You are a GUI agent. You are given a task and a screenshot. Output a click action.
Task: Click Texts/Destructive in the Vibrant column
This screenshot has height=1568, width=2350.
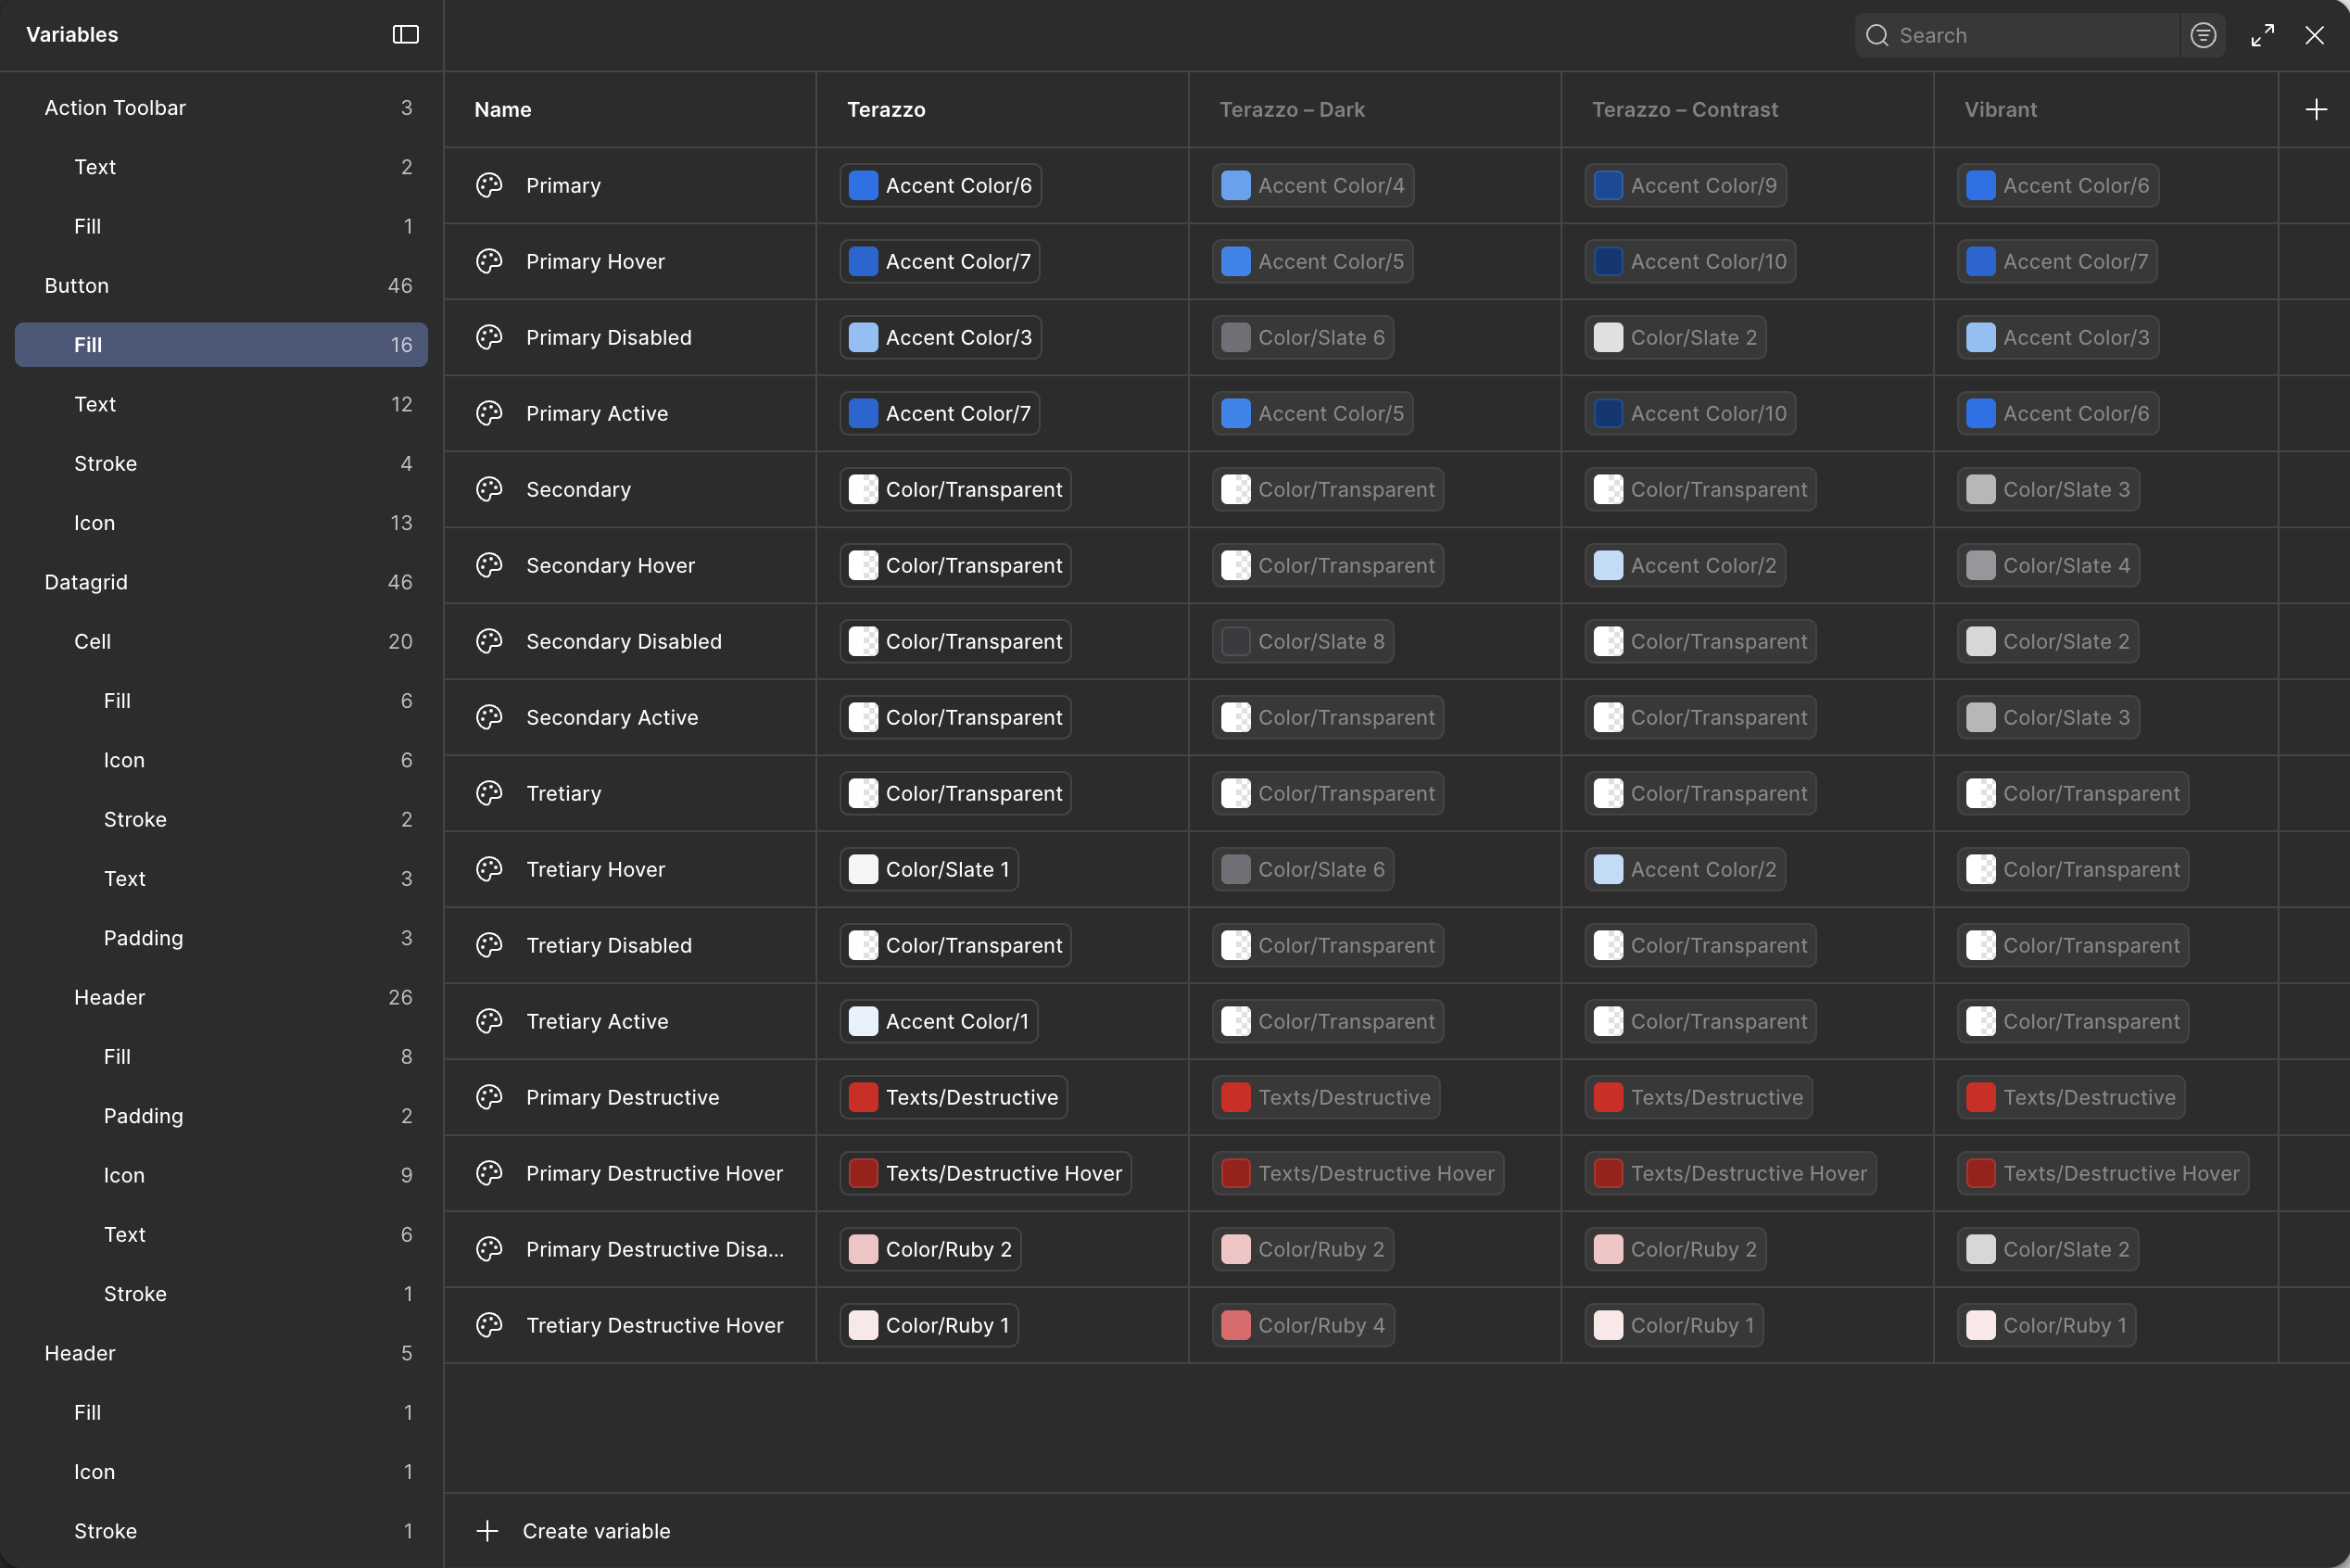pos(2071,1097)
